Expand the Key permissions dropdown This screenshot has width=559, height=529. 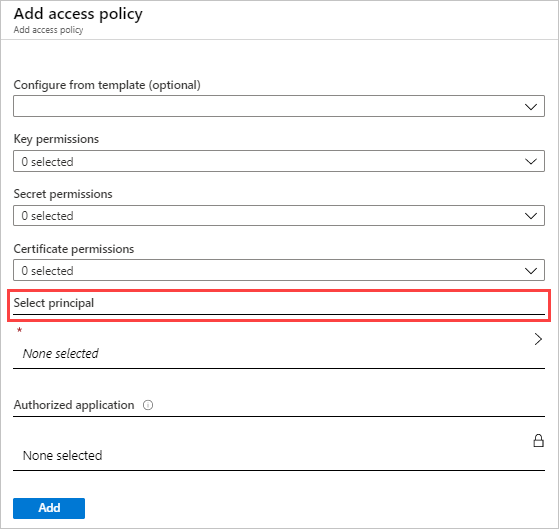tap(279, 161)
